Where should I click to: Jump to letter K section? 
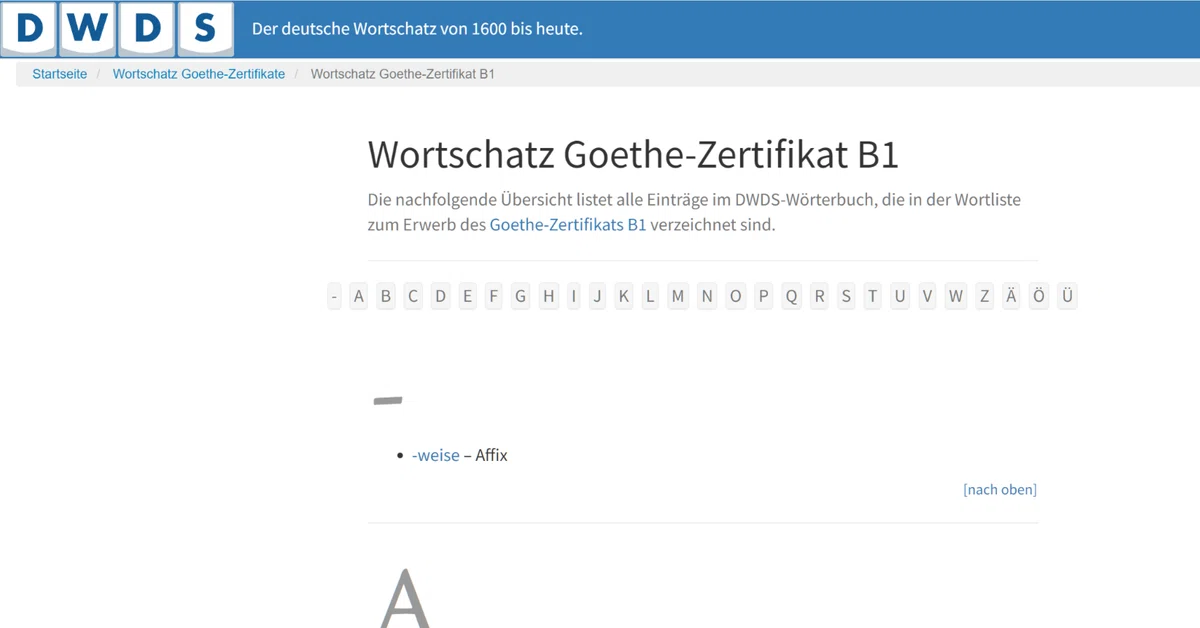coord(624,296)
